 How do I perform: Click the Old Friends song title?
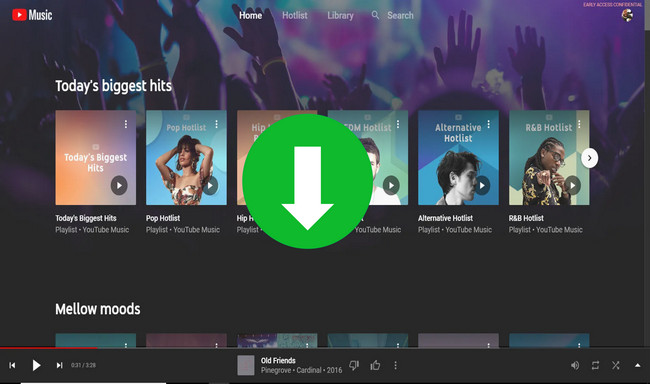[278, 360]
